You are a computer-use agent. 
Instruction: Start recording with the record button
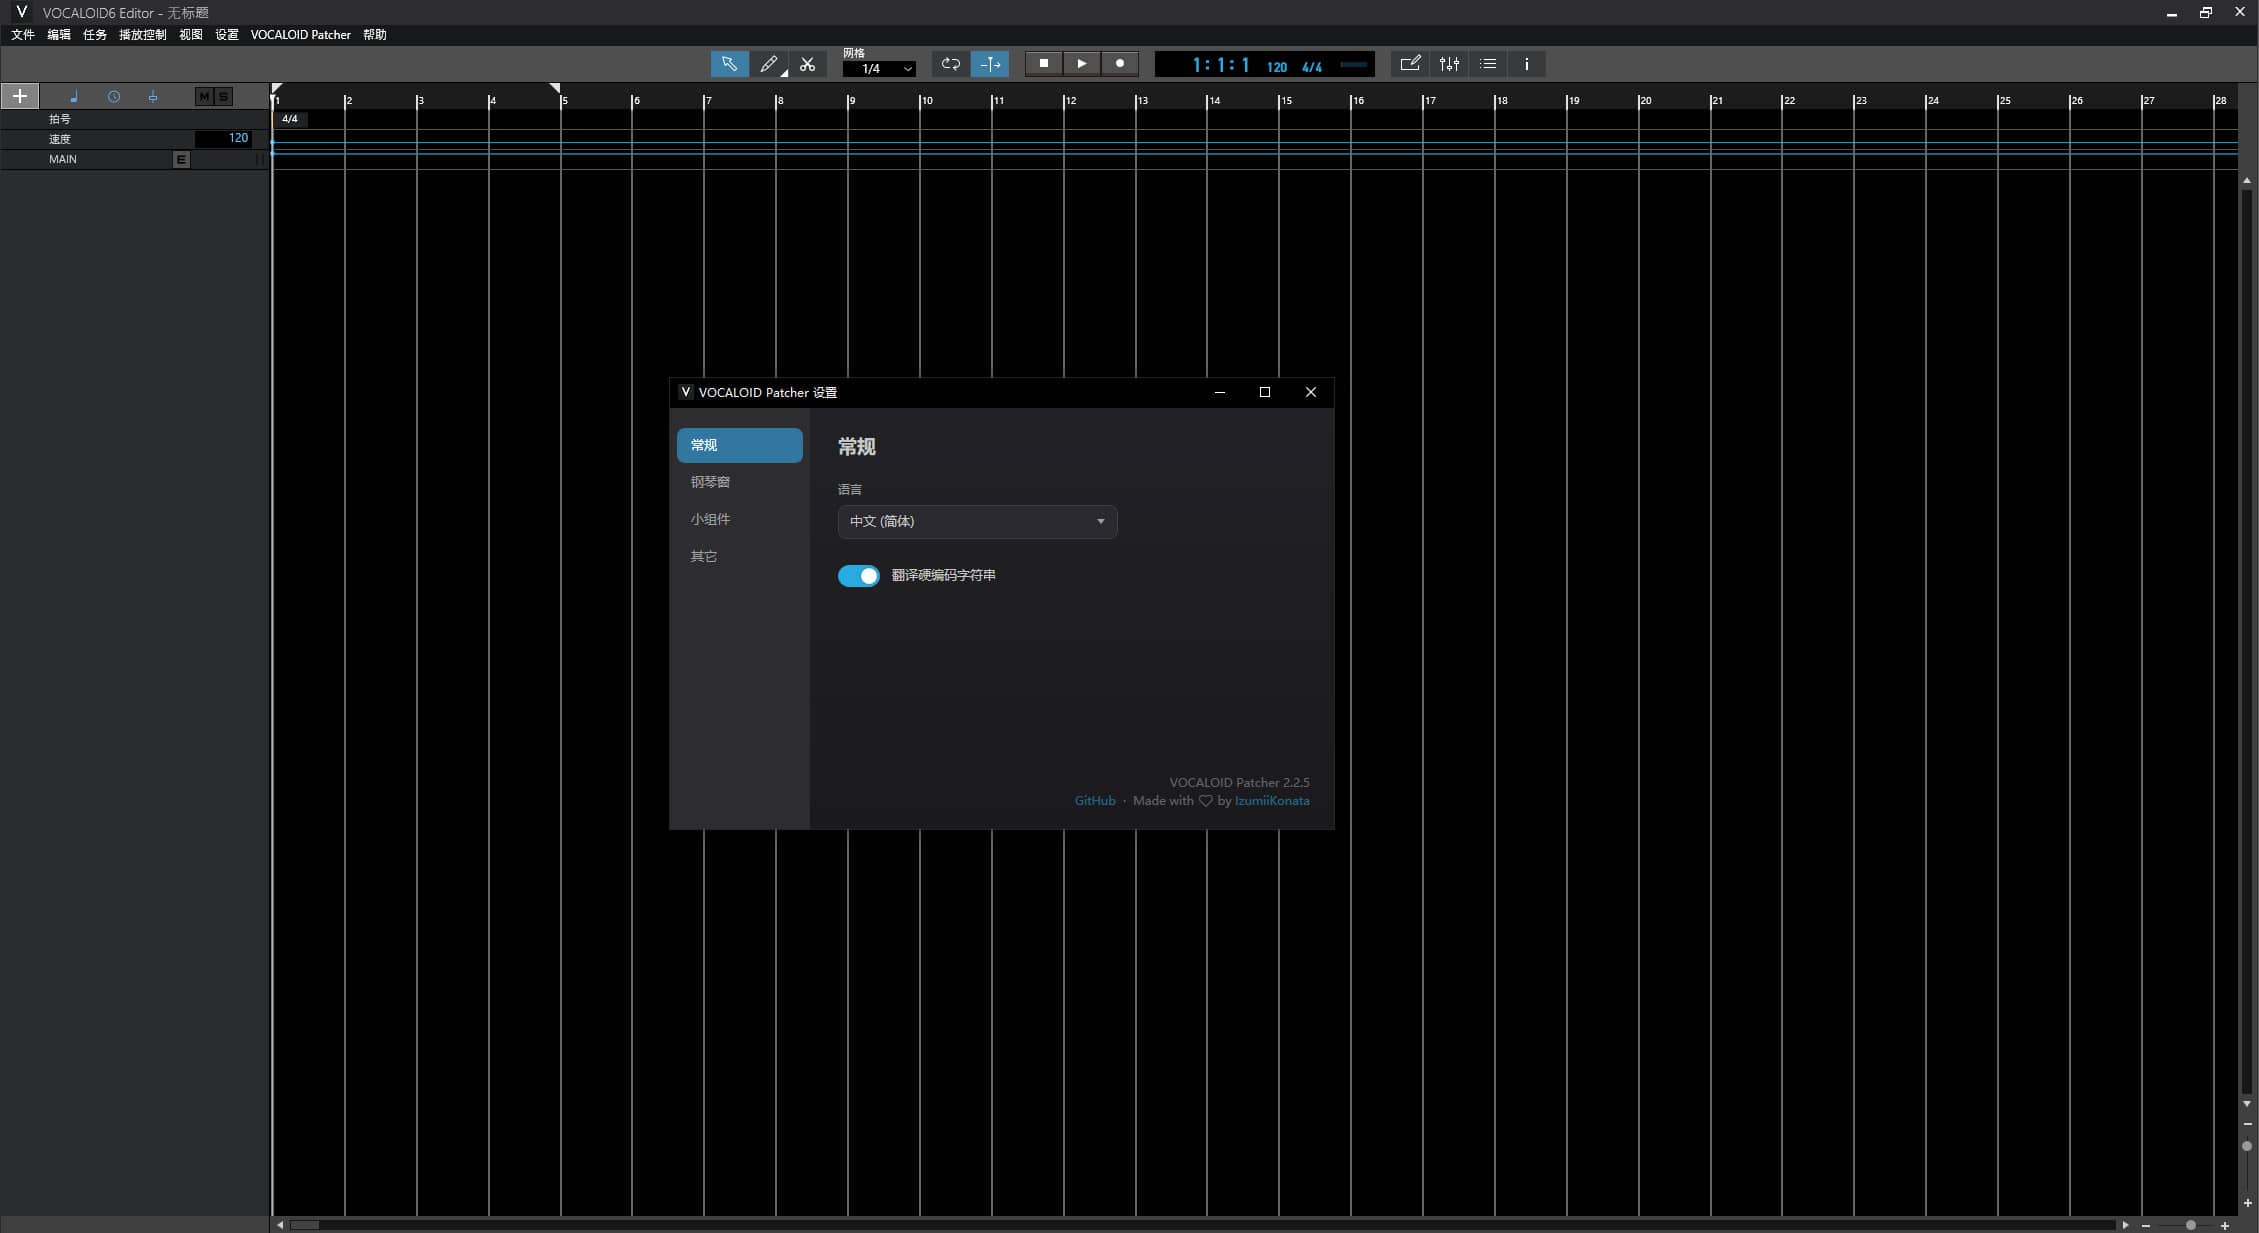coord(1120,63)
